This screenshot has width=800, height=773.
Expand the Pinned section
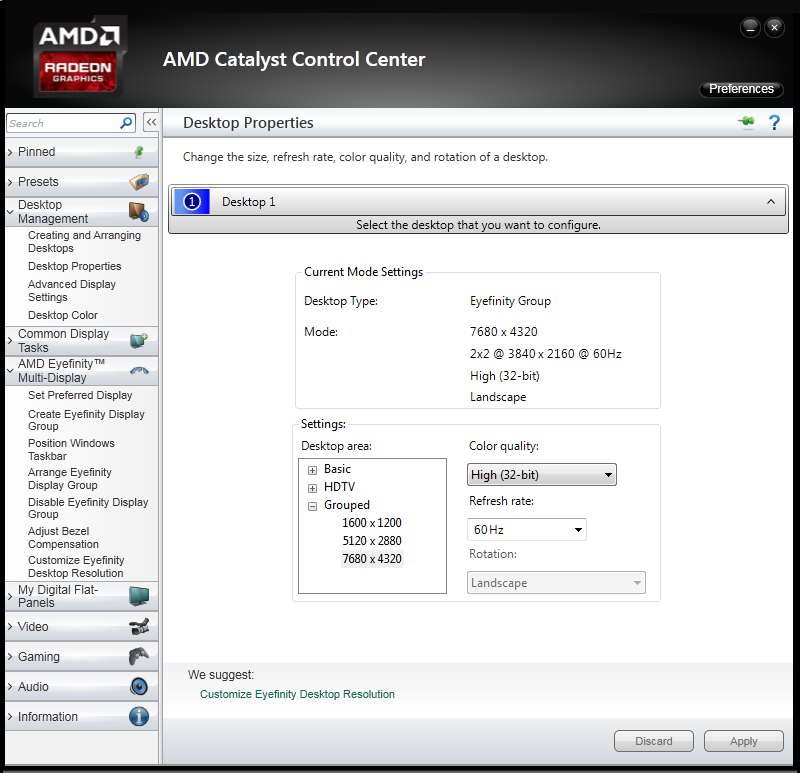pos(10,152)
